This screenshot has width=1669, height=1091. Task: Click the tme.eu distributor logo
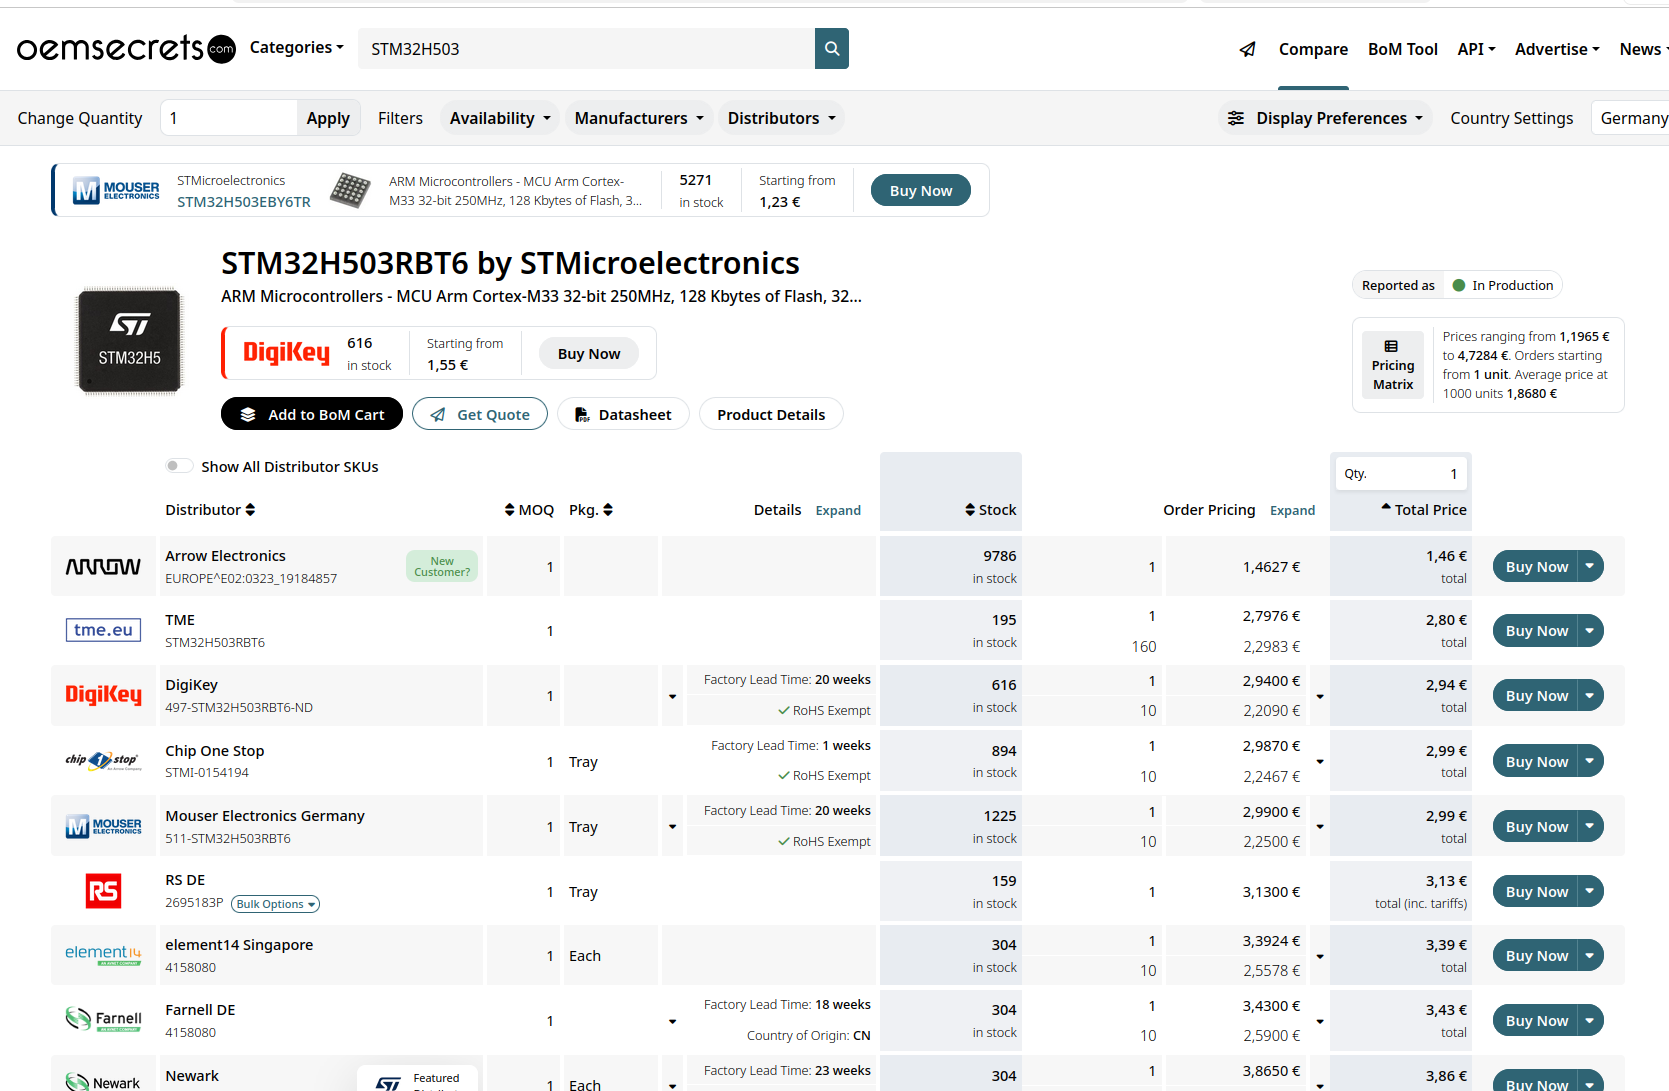103,630
